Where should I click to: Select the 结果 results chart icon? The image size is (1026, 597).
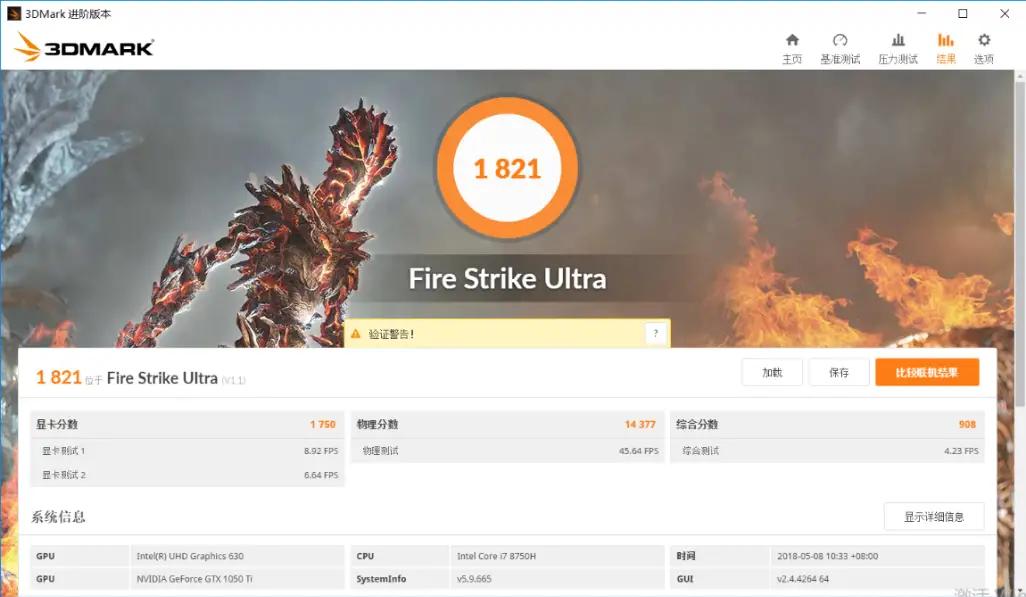point(945,41)
